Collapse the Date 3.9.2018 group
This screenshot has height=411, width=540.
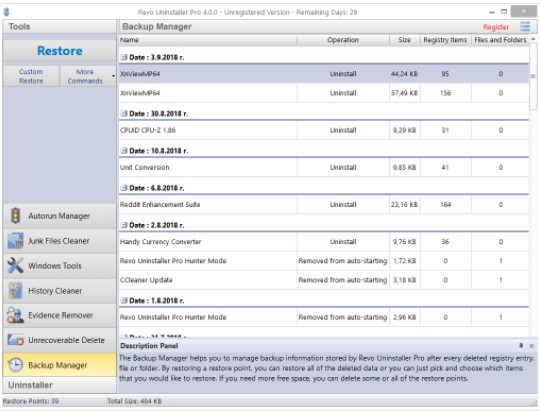(x=124, y=58)
